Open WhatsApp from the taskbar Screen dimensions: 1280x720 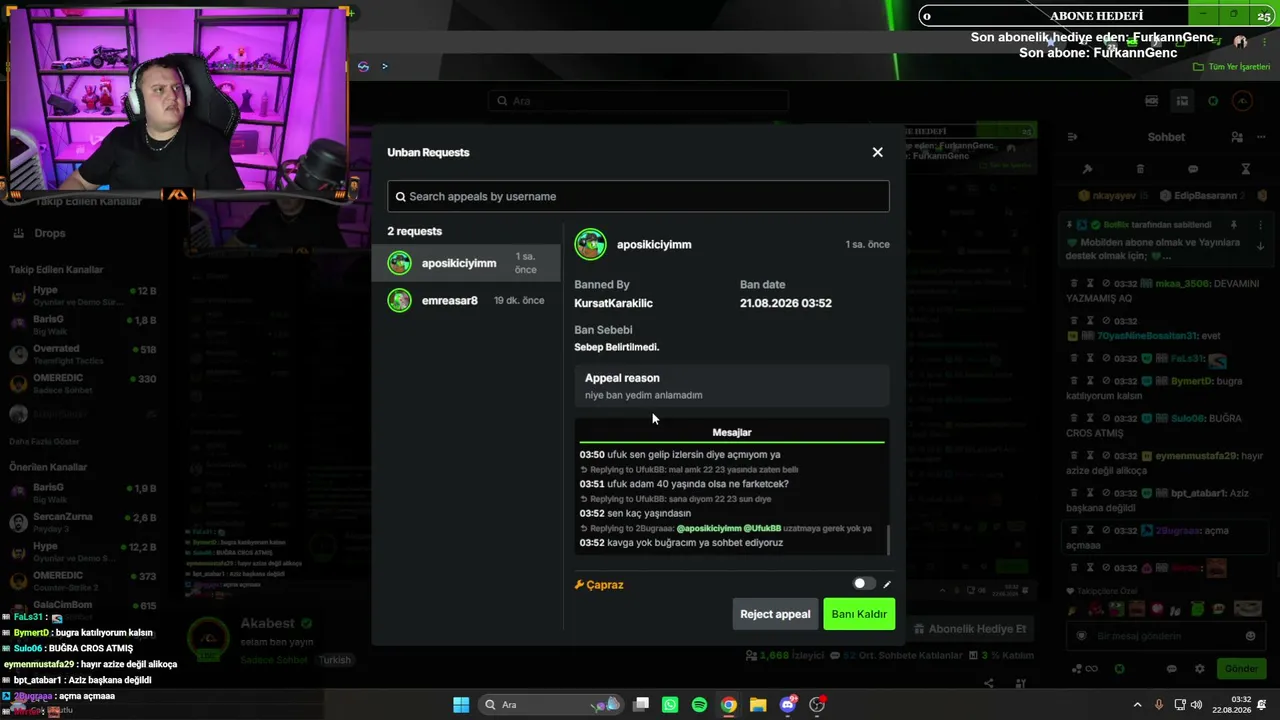670,705
